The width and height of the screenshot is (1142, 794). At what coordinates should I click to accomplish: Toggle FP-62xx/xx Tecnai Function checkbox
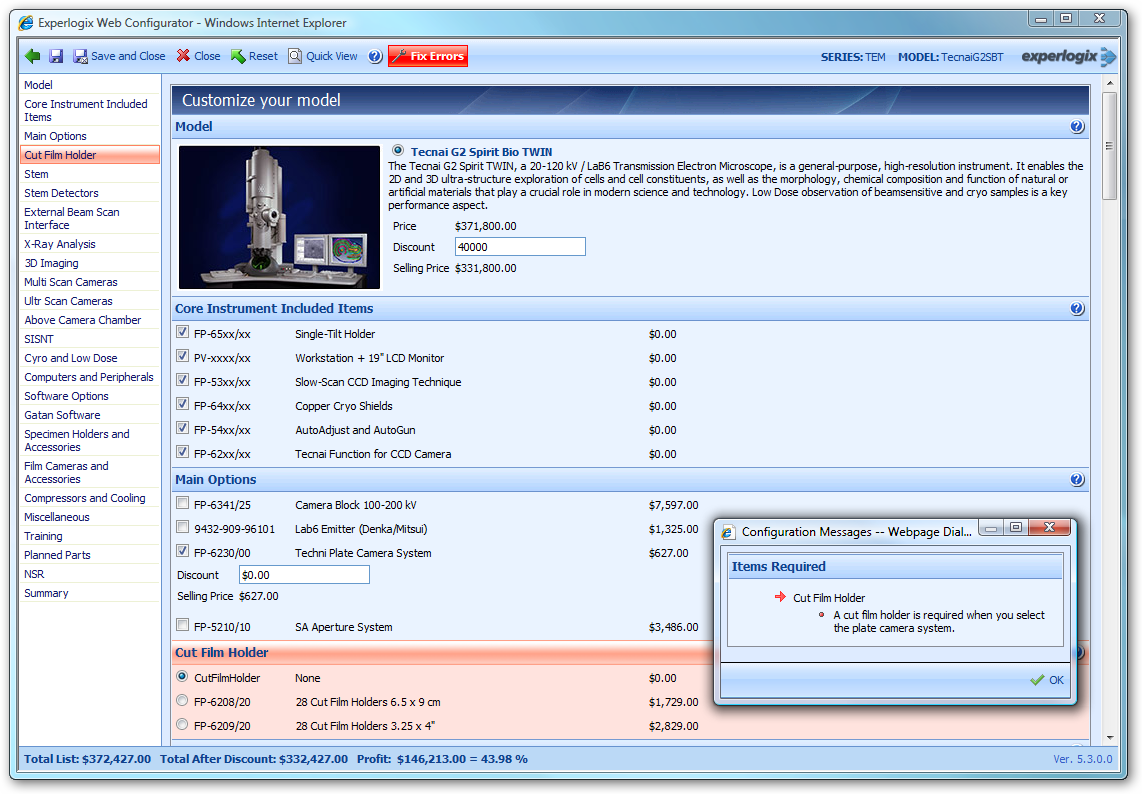coord(183,452)
